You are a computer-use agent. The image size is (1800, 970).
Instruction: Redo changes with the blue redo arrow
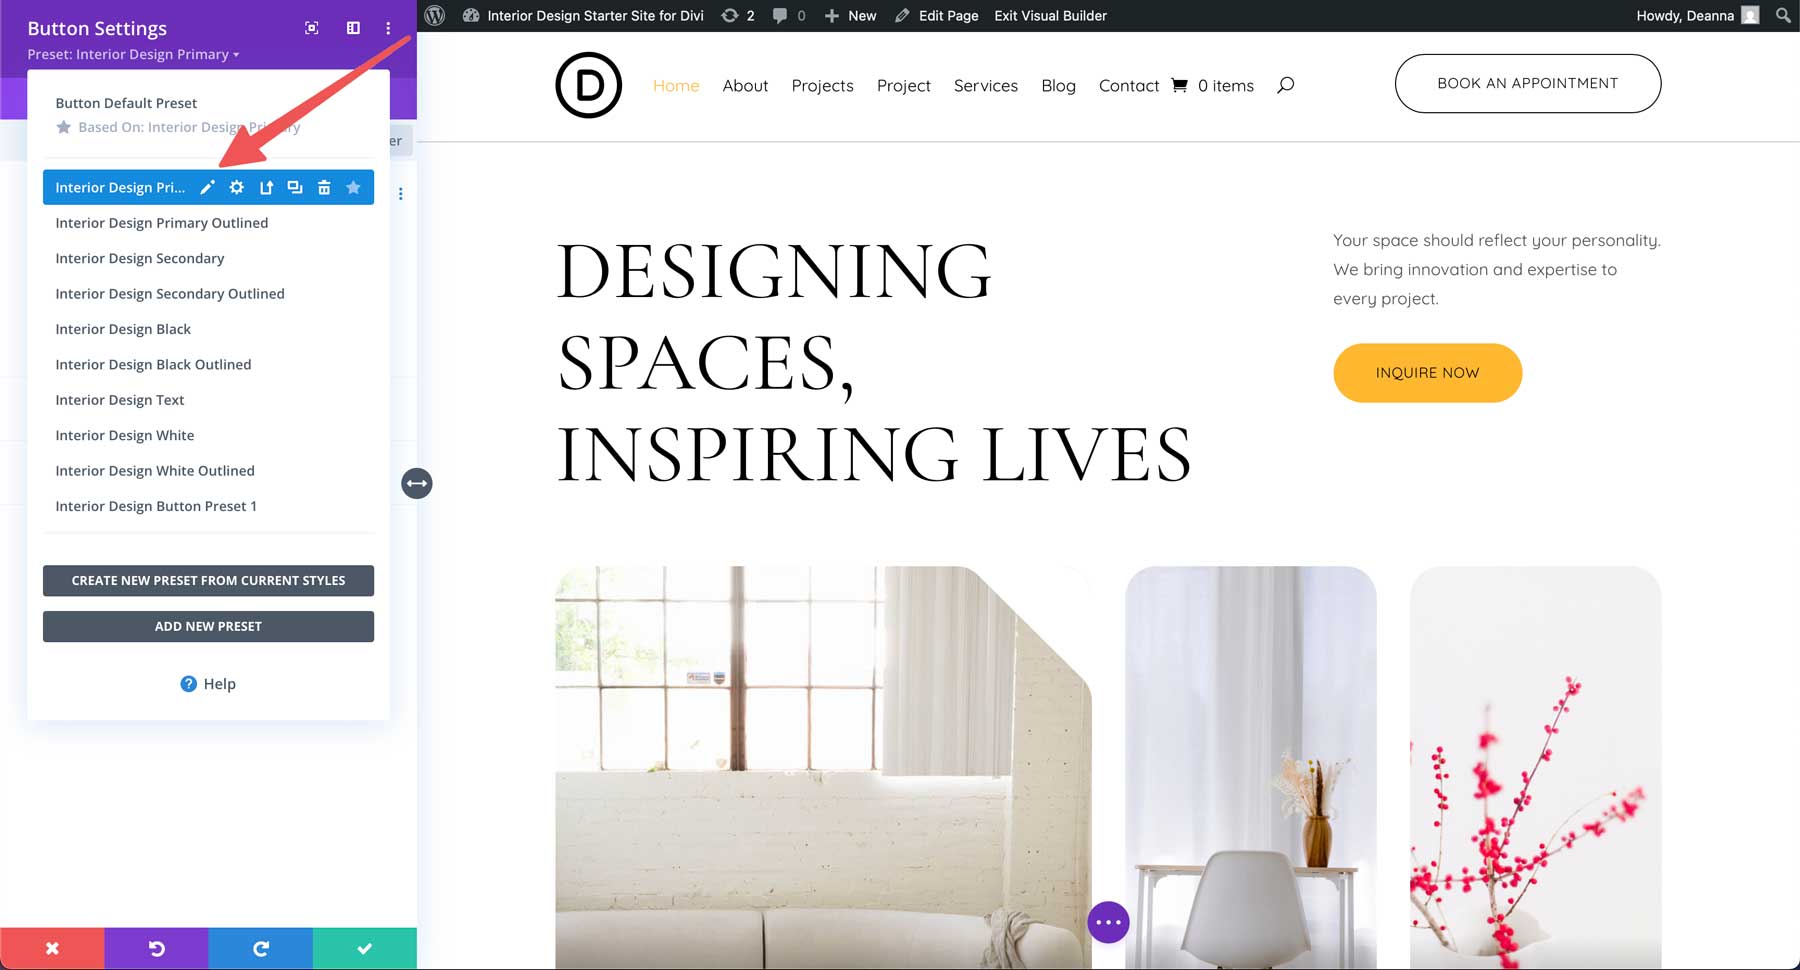(261, 947)
